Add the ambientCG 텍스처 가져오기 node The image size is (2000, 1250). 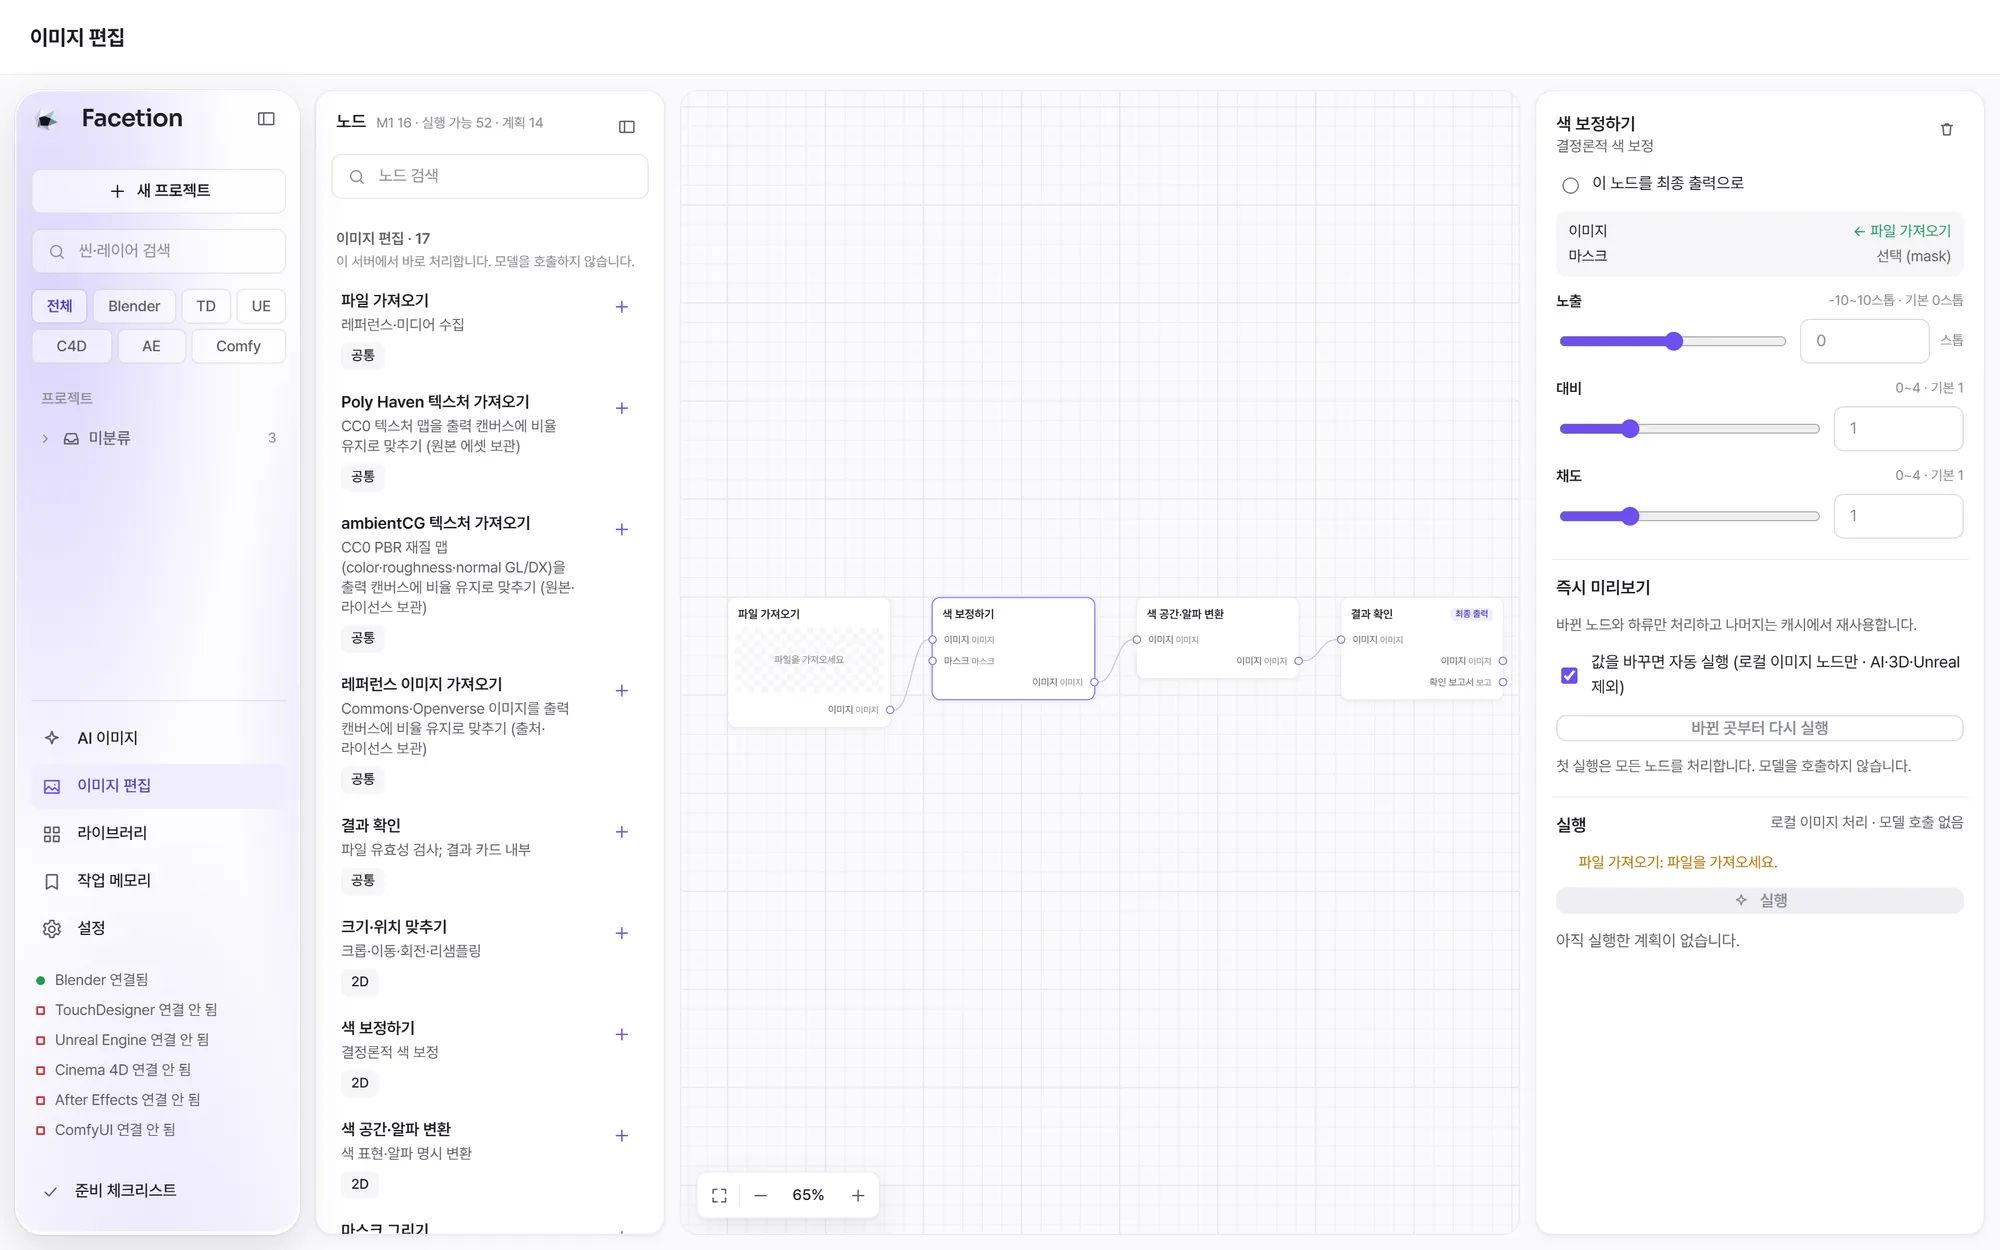[x=621, y=529]
